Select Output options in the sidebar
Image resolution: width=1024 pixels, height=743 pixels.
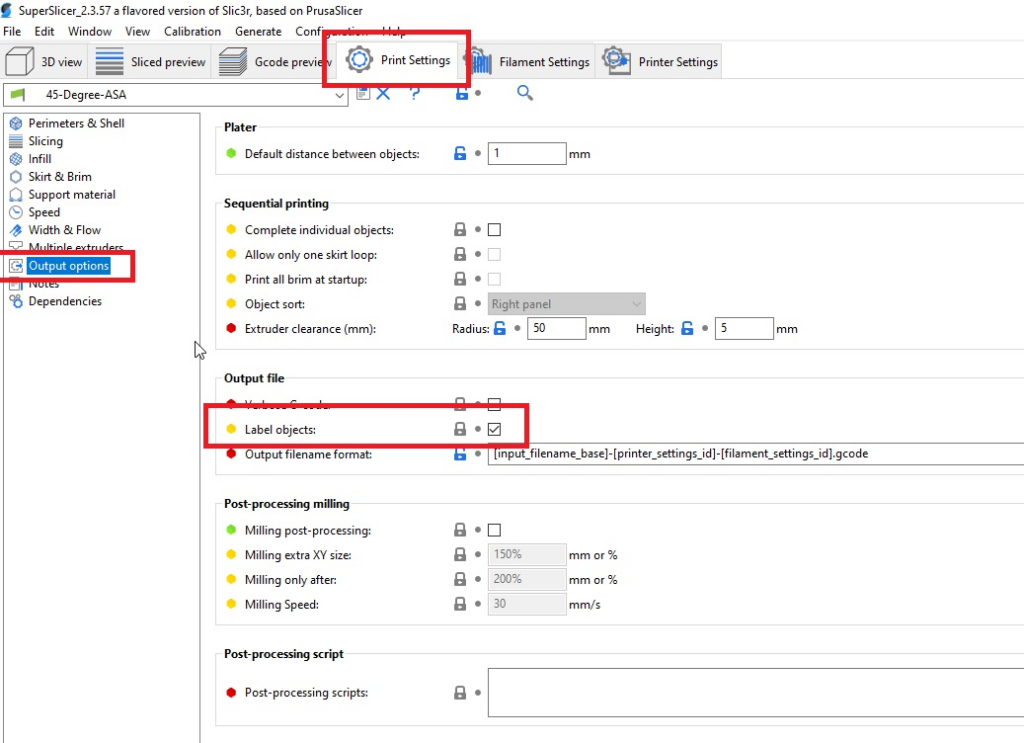pyautogui.click(x=69, y=266)
